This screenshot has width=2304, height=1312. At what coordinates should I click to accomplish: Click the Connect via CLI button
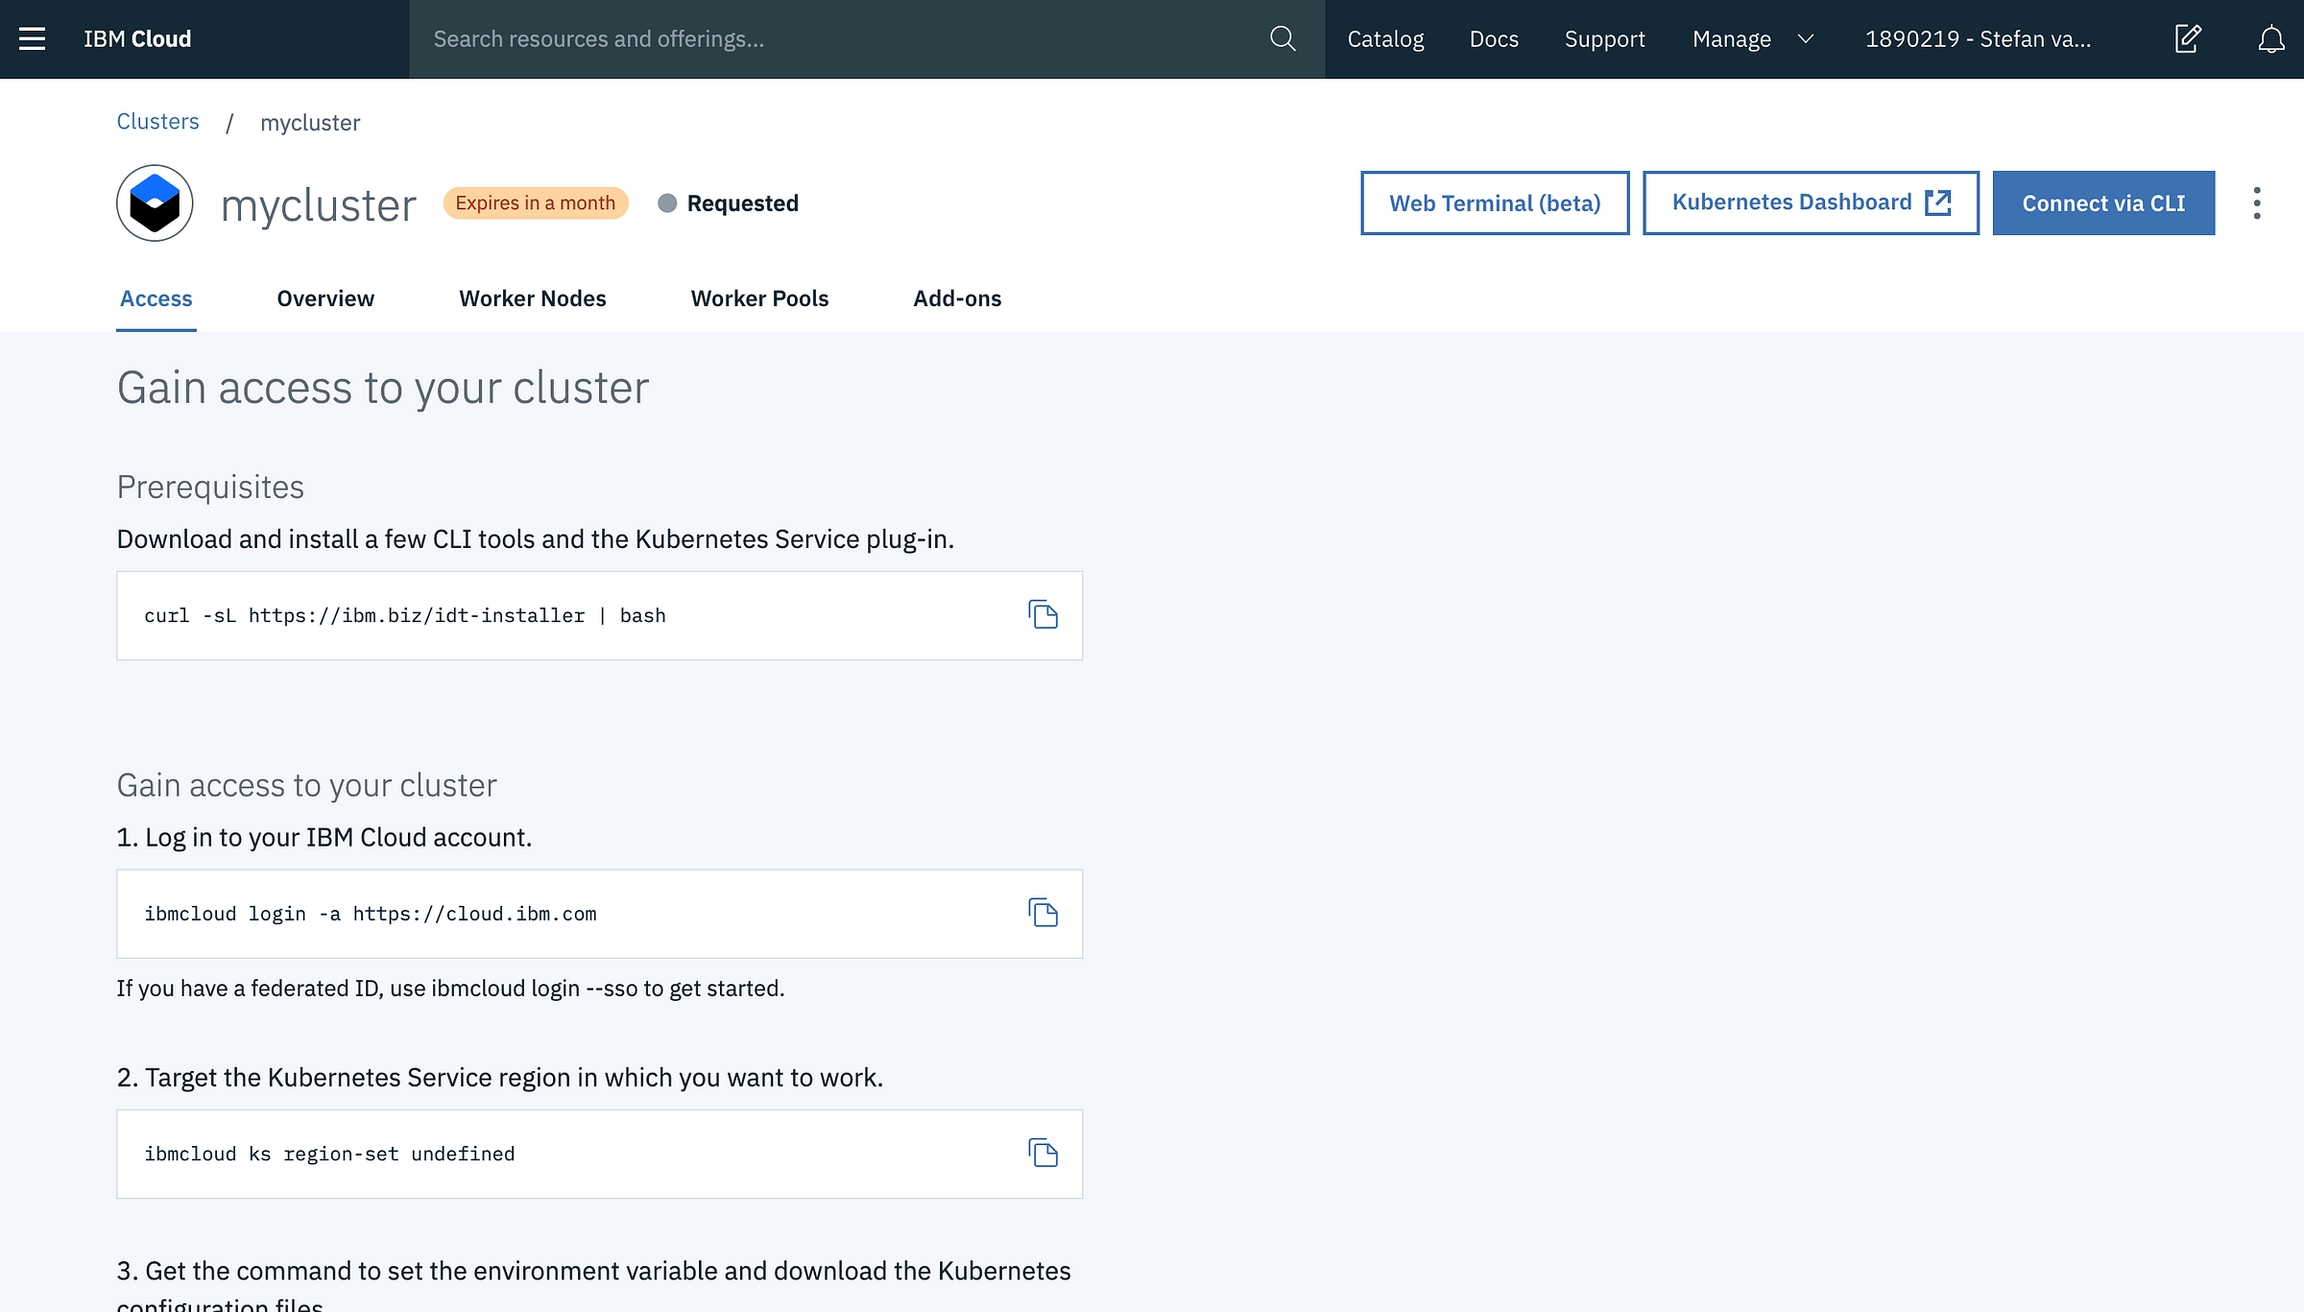pyautogui.click(x=2103, y=203)
